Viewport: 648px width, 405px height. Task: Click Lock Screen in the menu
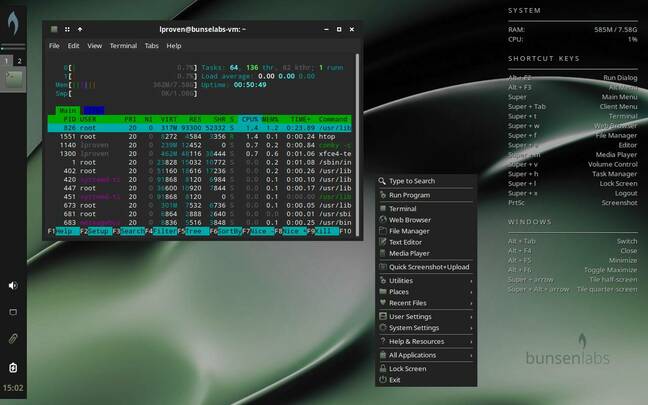click(x=407, y=368)
